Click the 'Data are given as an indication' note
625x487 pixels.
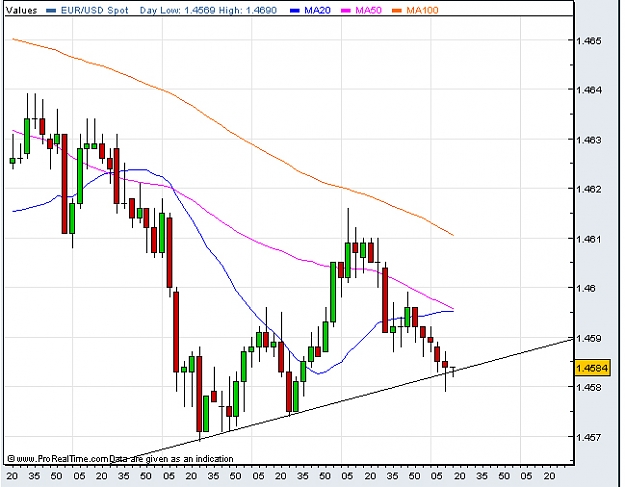point(171,459)
